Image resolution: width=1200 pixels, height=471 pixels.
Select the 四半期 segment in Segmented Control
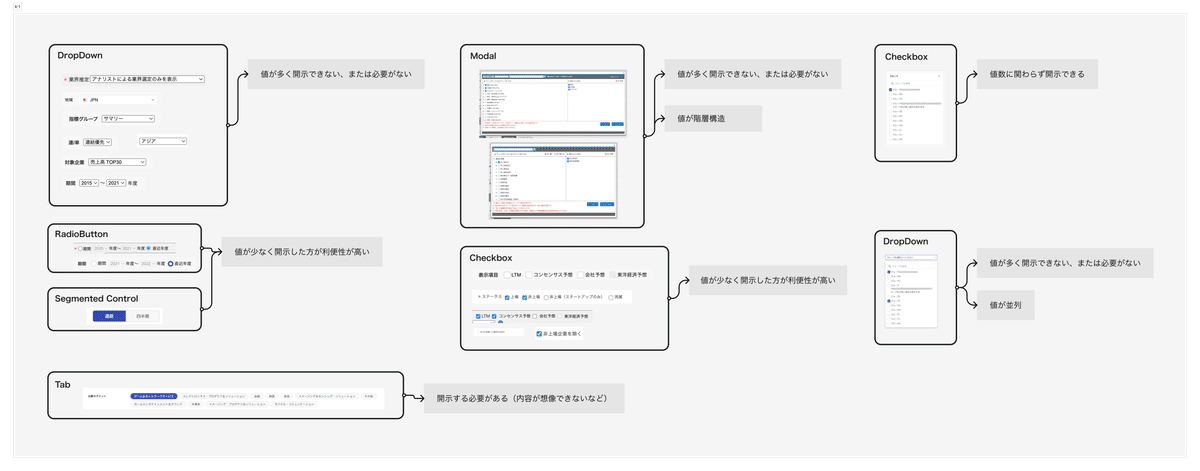point(144,316)
